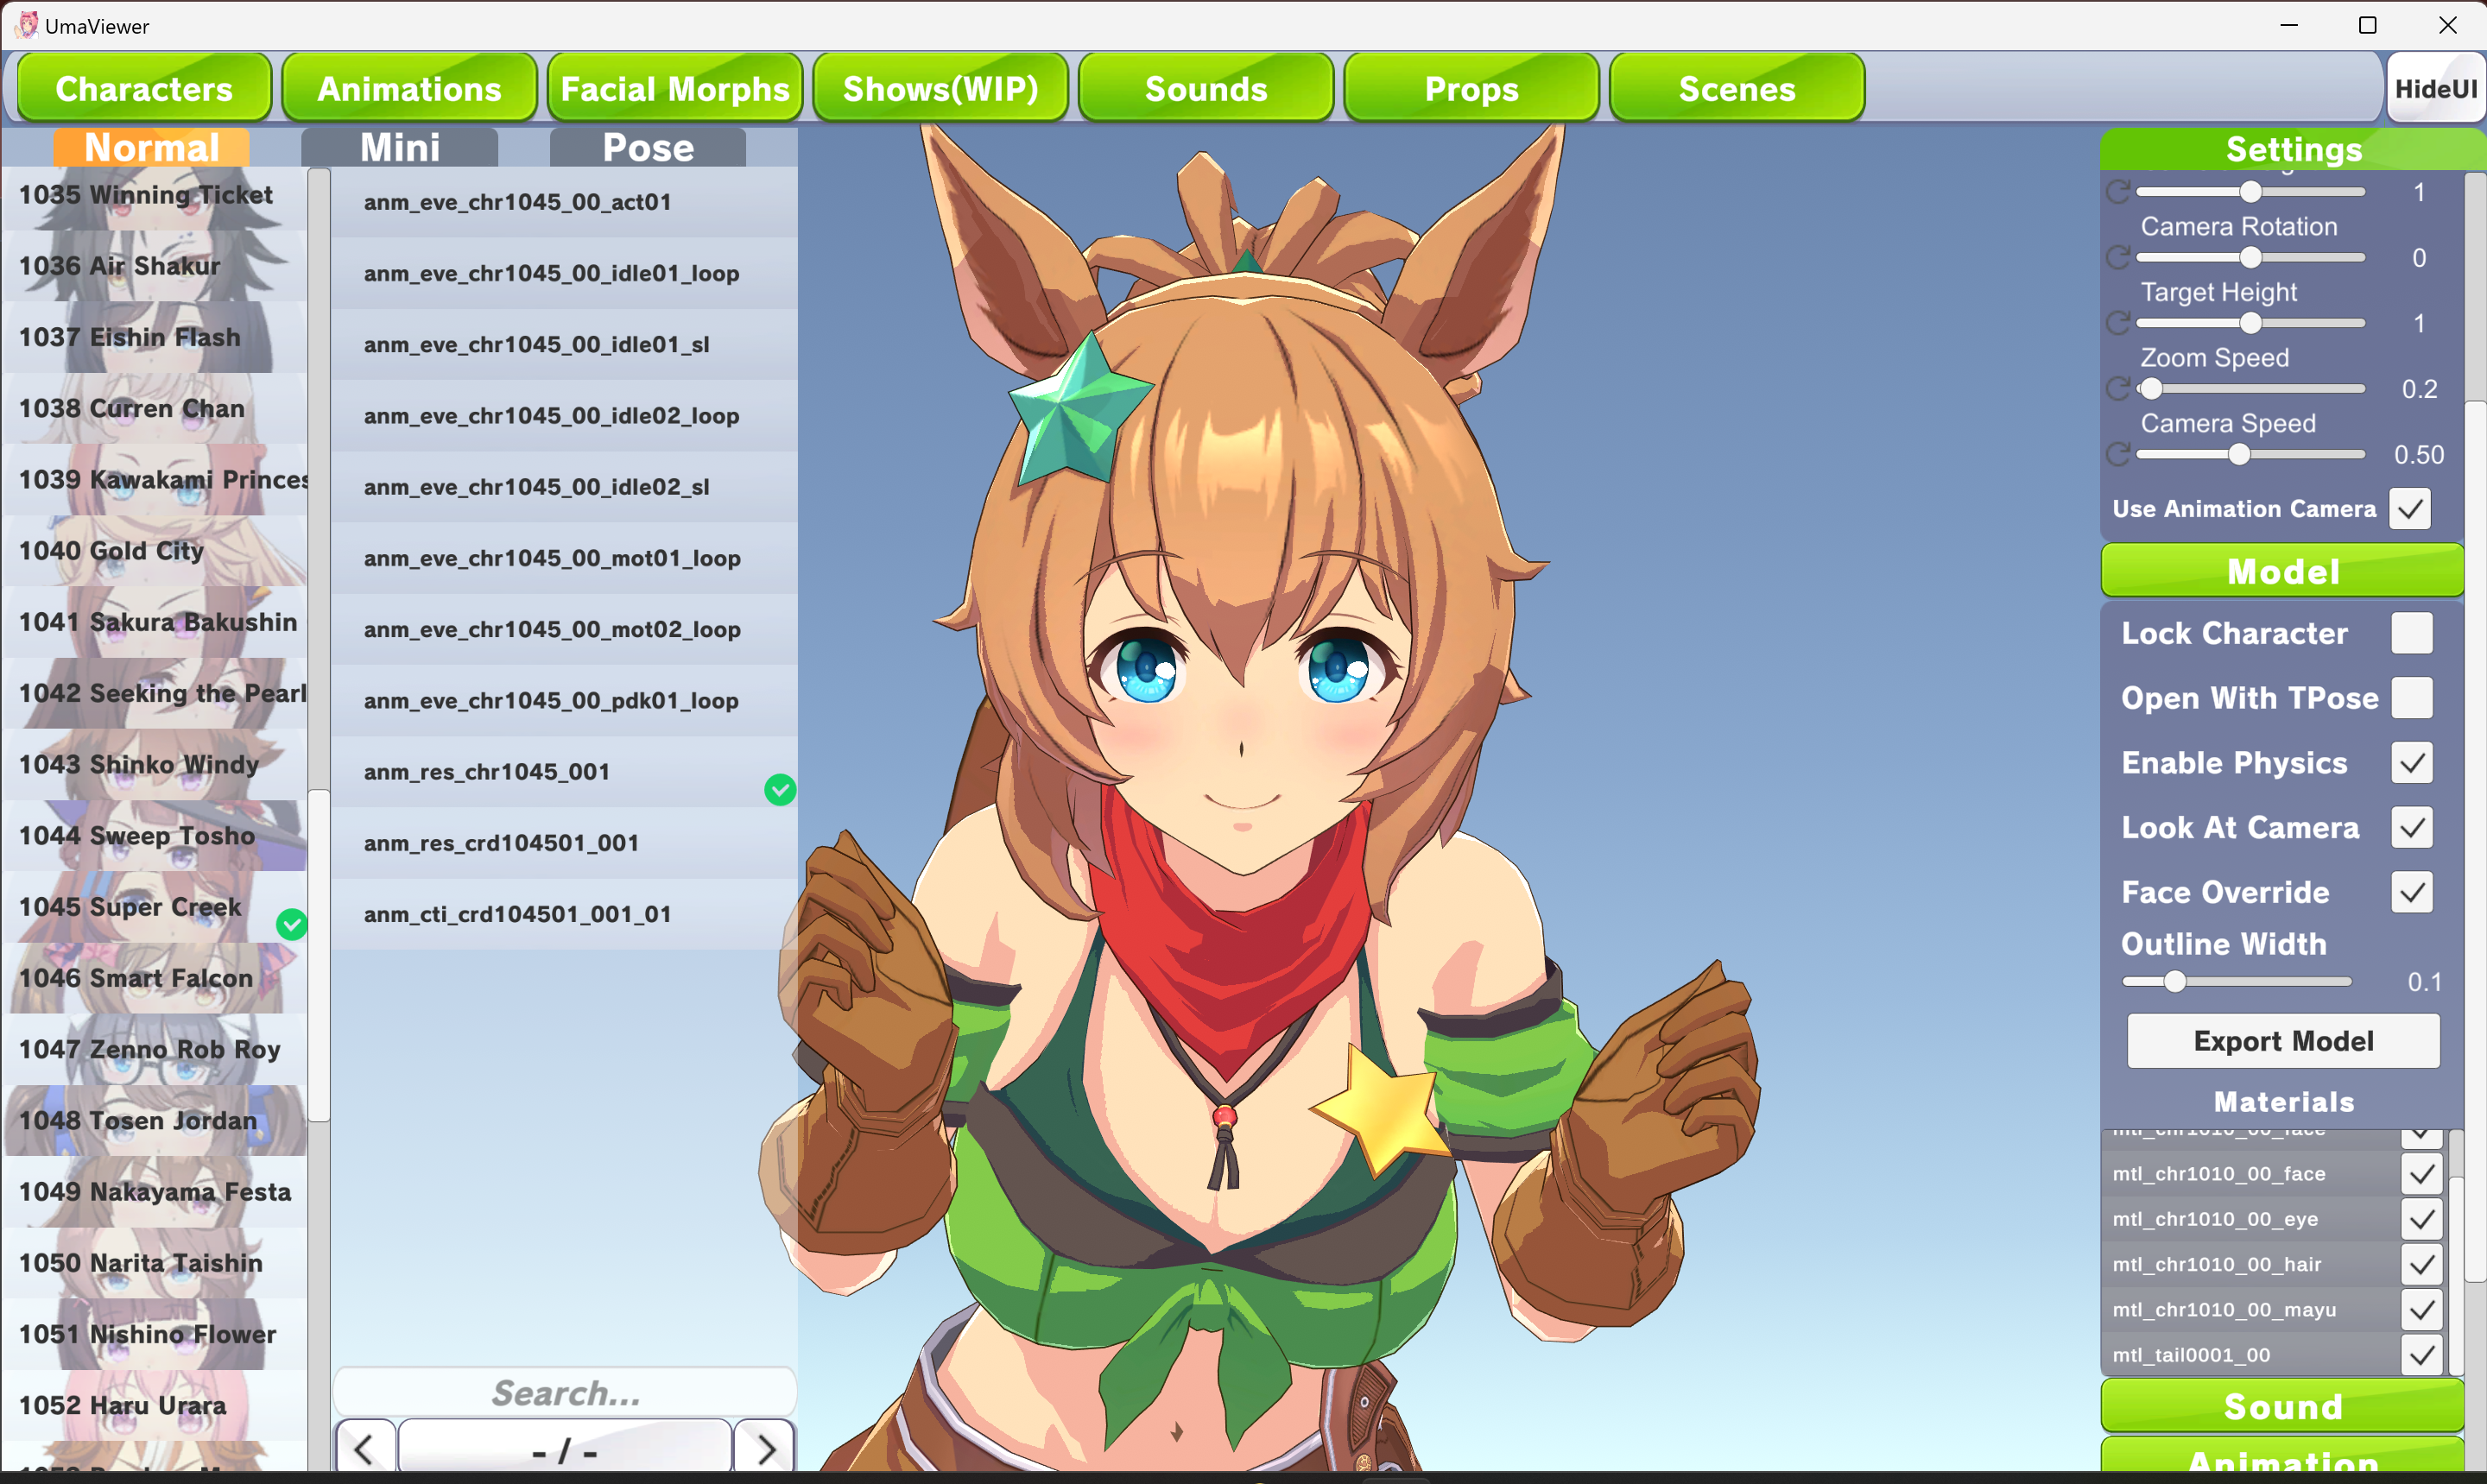Open the Sounds tab
The height and width of the screenshot is (1484, 2487).
(x=1206, y=89)
